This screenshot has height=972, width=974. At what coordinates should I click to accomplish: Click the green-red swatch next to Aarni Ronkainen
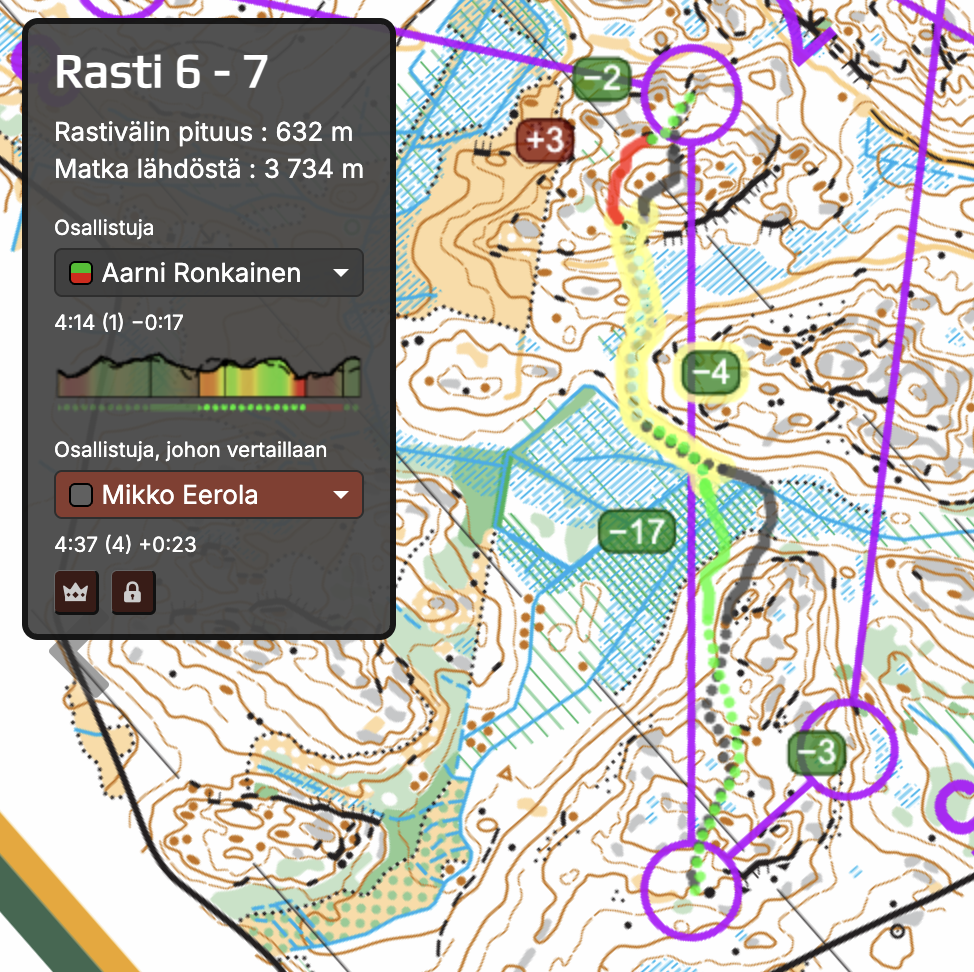pos(80,273)
